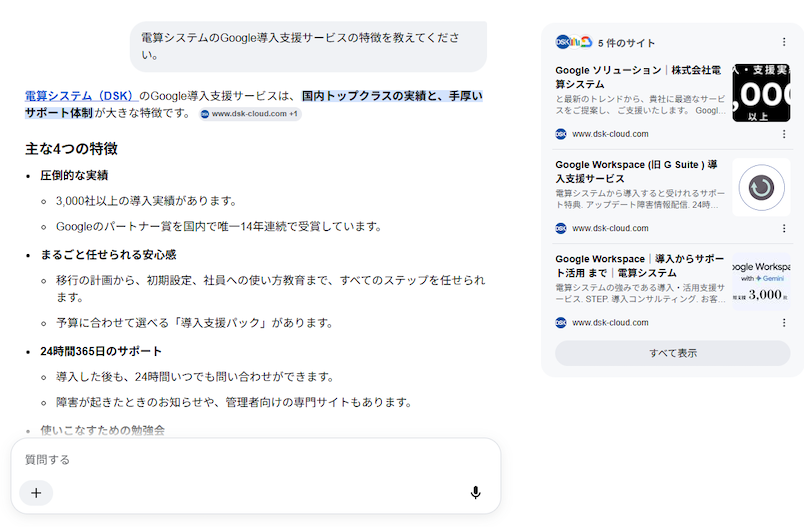Click the 主な4つの特徴 heading
Viewport: 804px width, 527px height.
pyautogui.click(x=71, y=149)
